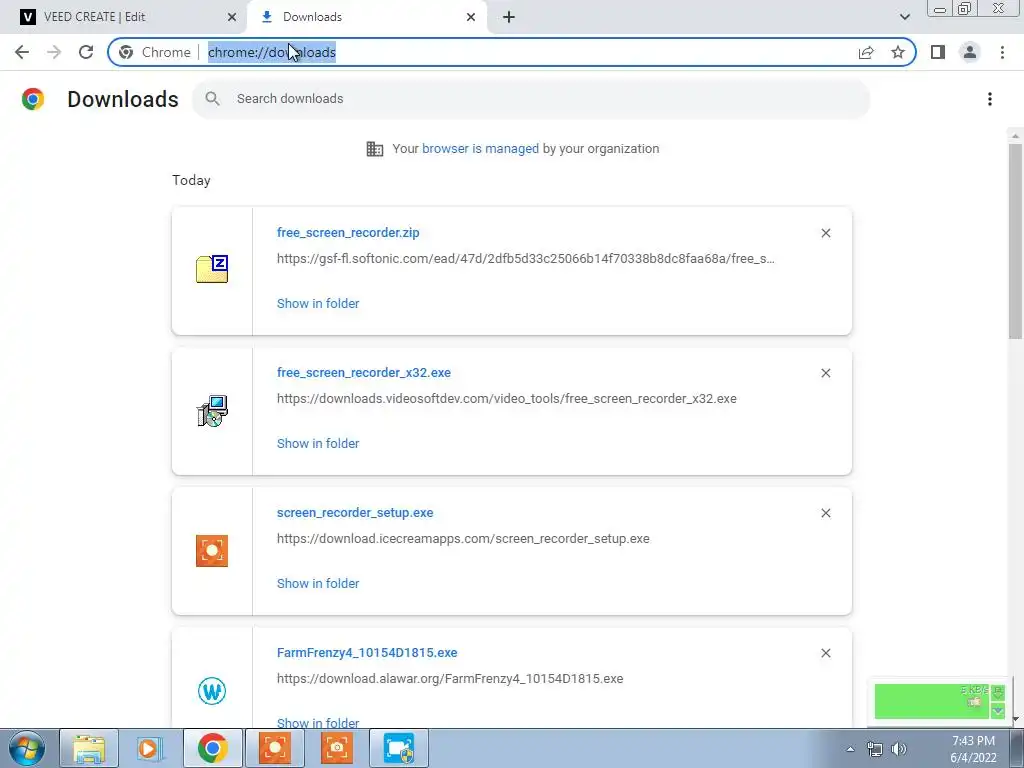Click the icecreamapps.com source URL text
1024x768 pixels.
(x=463, y=539)
